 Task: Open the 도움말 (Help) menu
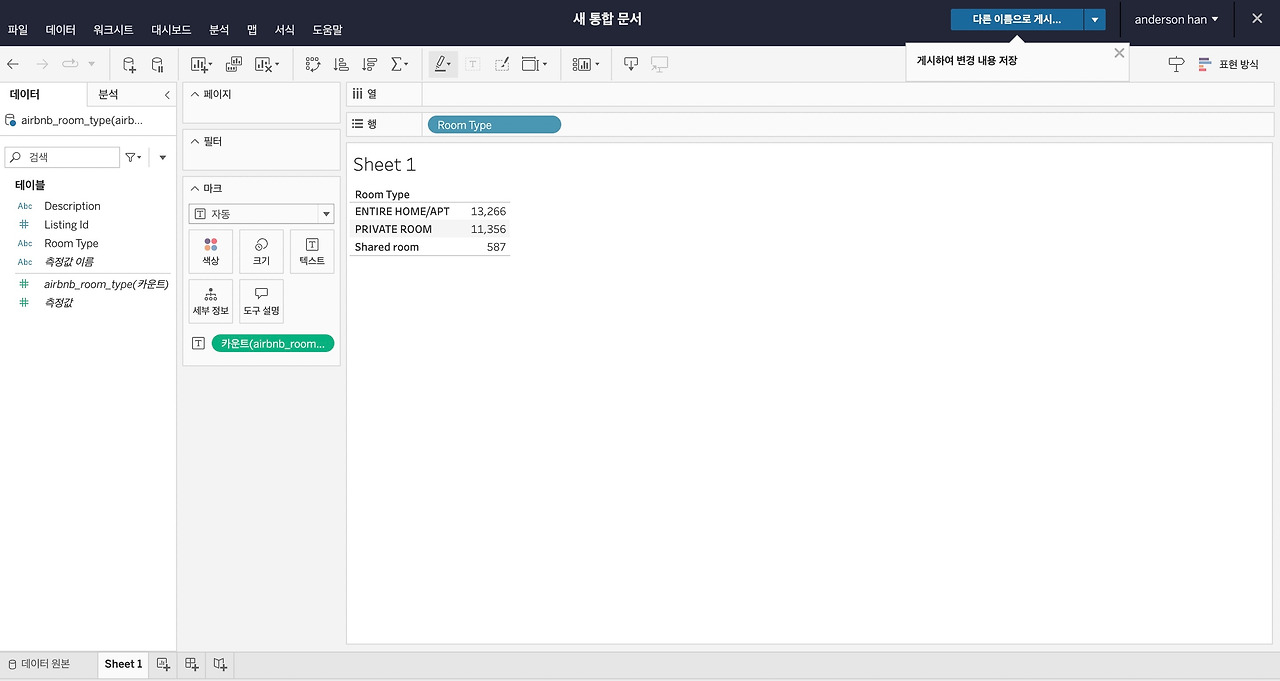(x=327, y=30)
